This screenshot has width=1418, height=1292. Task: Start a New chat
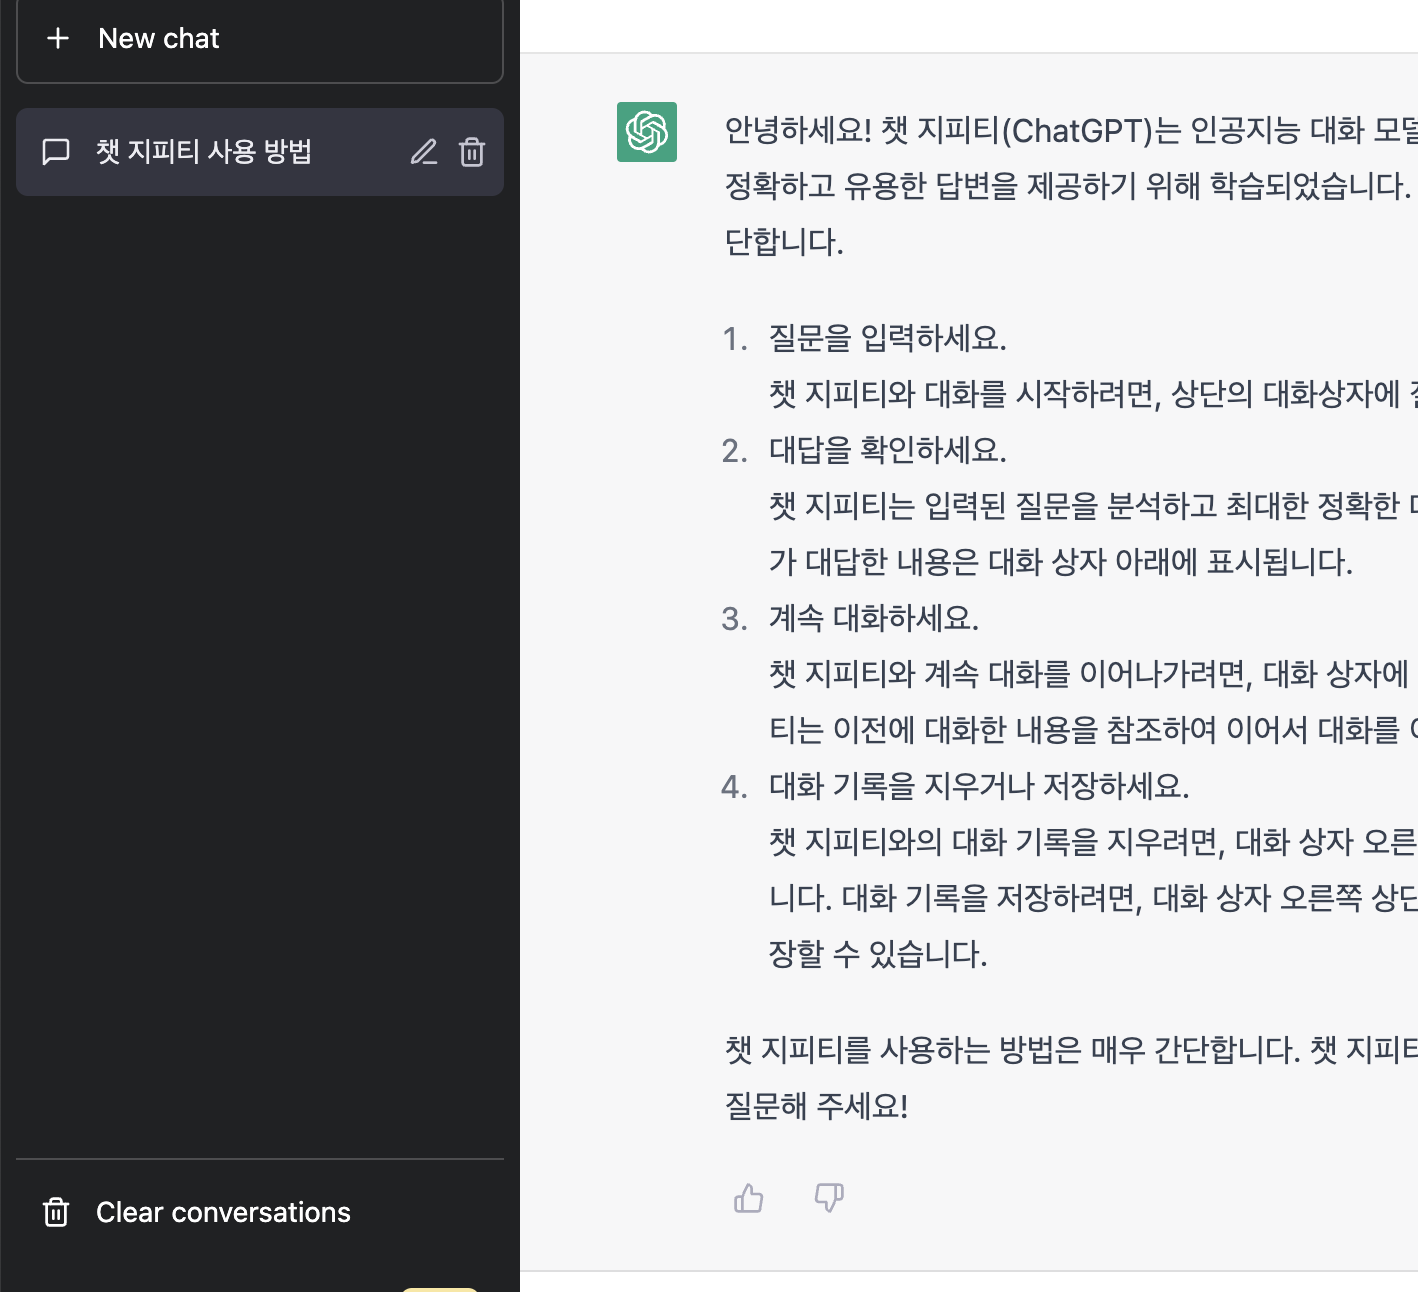[x=260, y=39]
